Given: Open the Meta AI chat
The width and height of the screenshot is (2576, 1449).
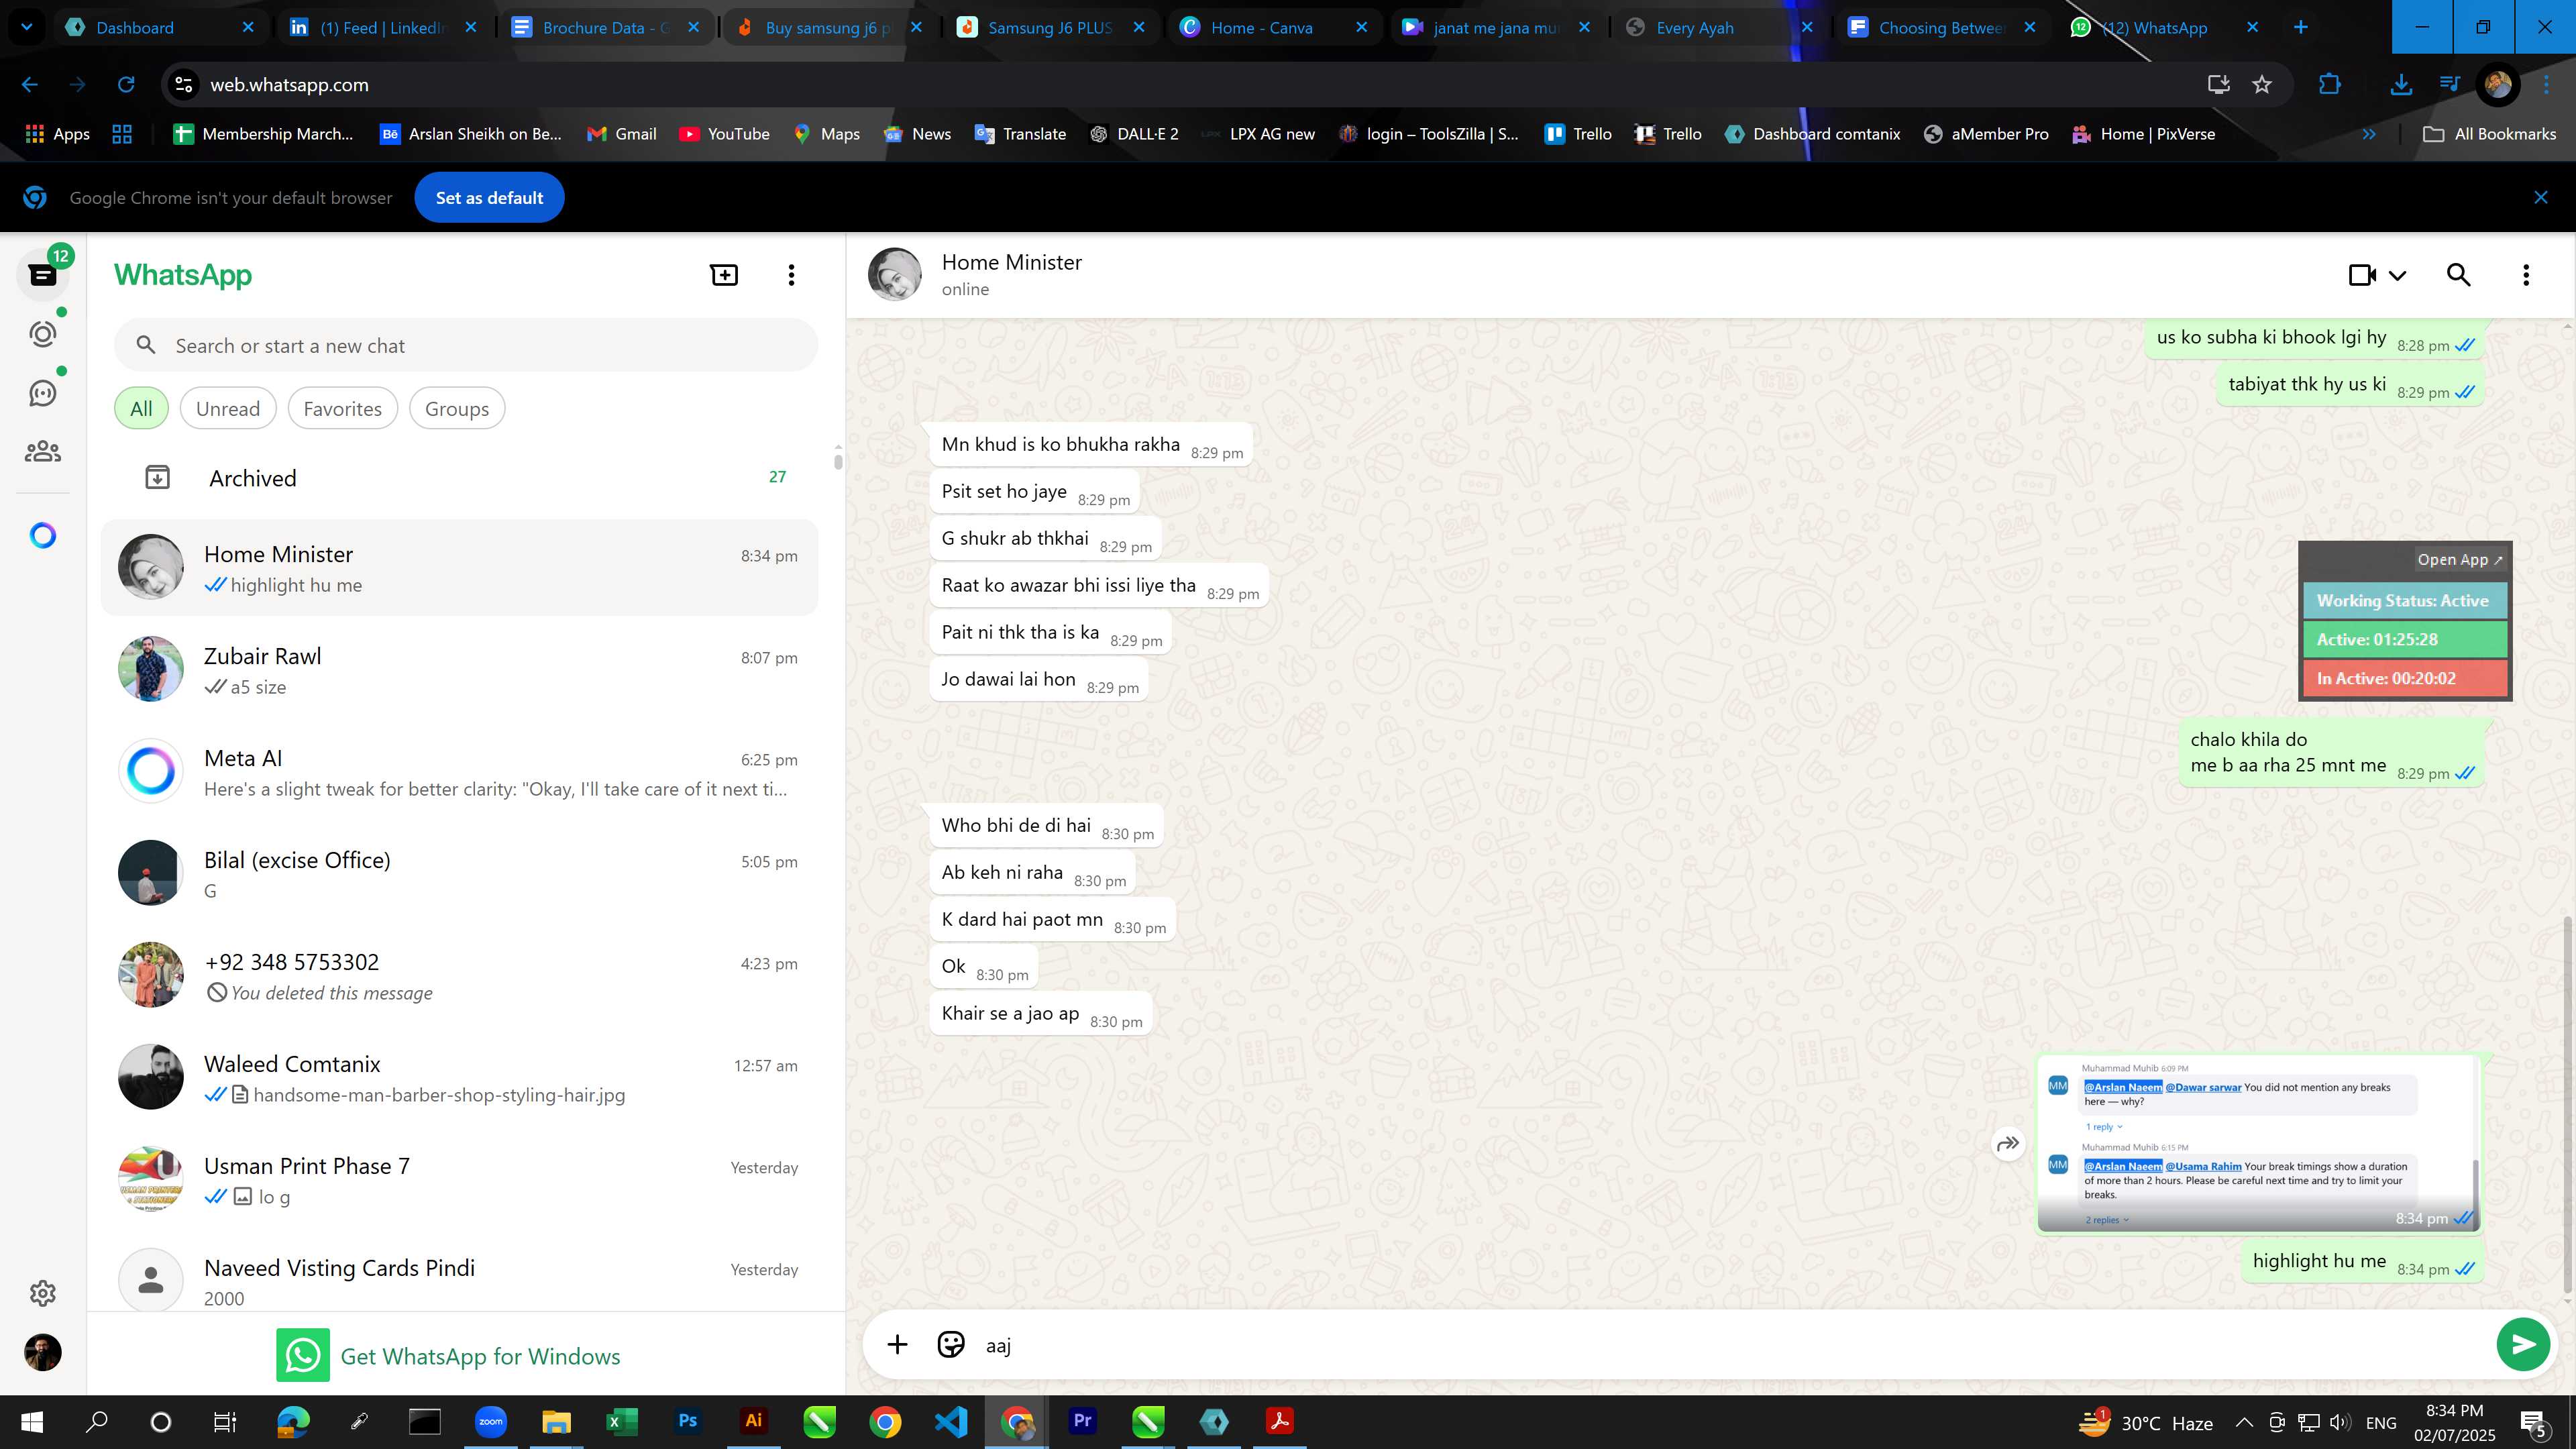Looking at the screenshot, I should pos(460,772).
